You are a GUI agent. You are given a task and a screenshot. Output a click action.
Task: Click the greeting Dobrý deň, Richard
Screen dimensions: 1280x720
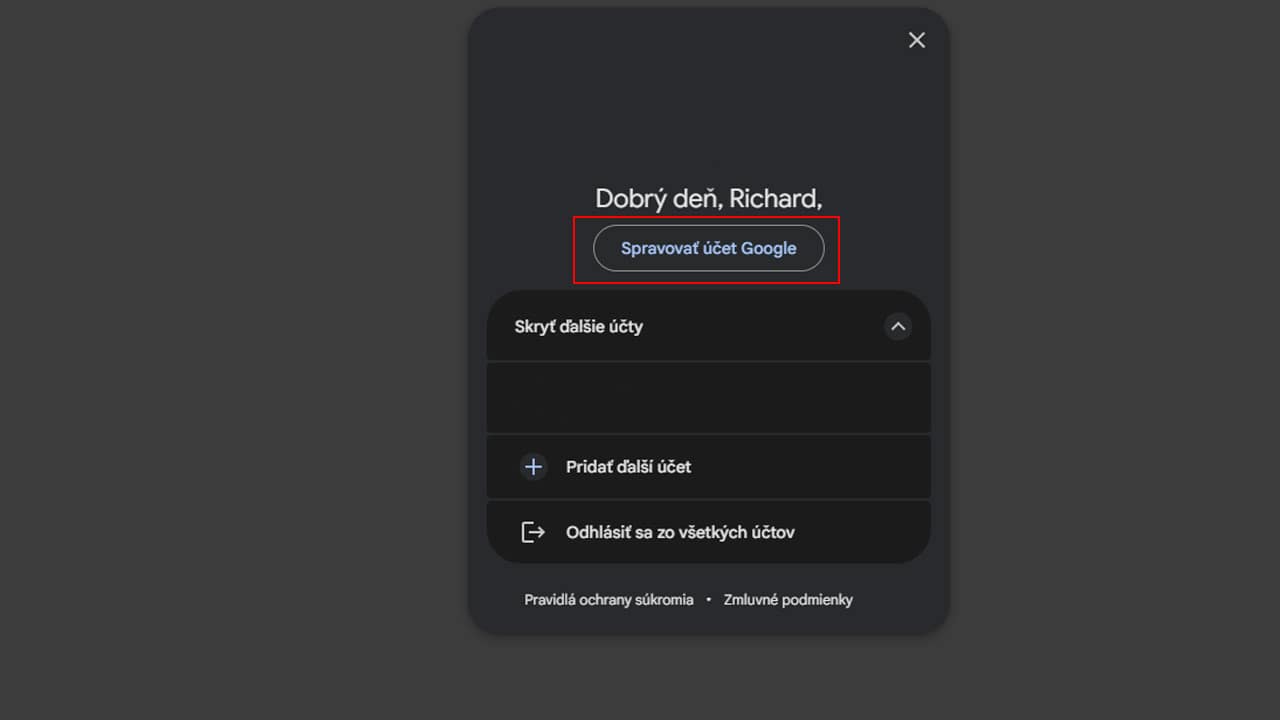click(x=708, y=198)
